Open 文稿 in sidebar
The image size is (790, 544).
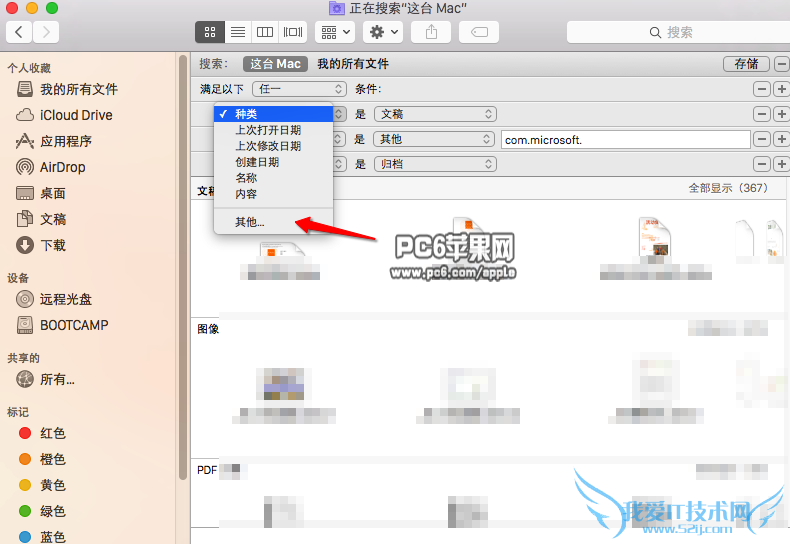tap(41, 219)
